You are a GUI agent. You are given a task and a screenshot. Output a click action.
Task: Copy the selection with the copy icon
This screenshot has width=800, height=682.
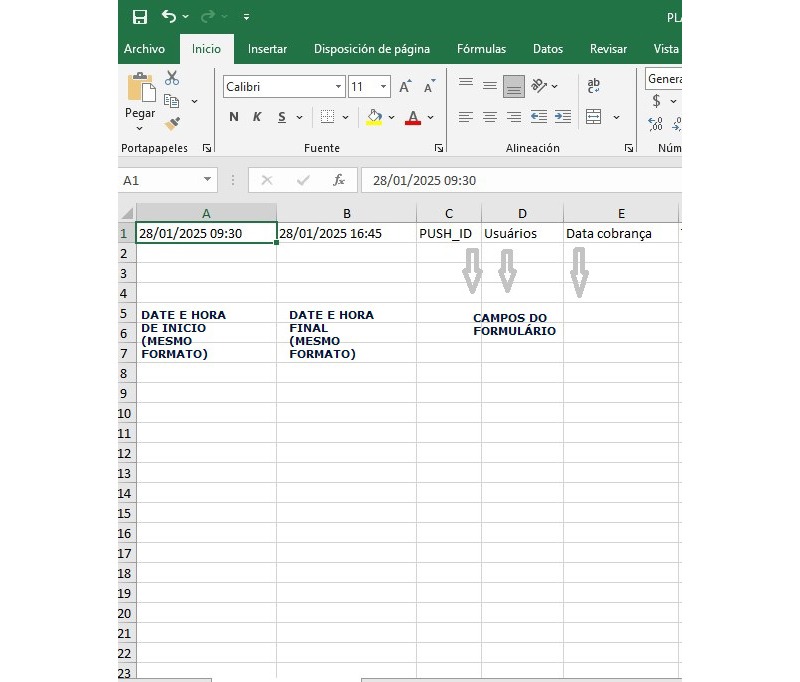171,101
